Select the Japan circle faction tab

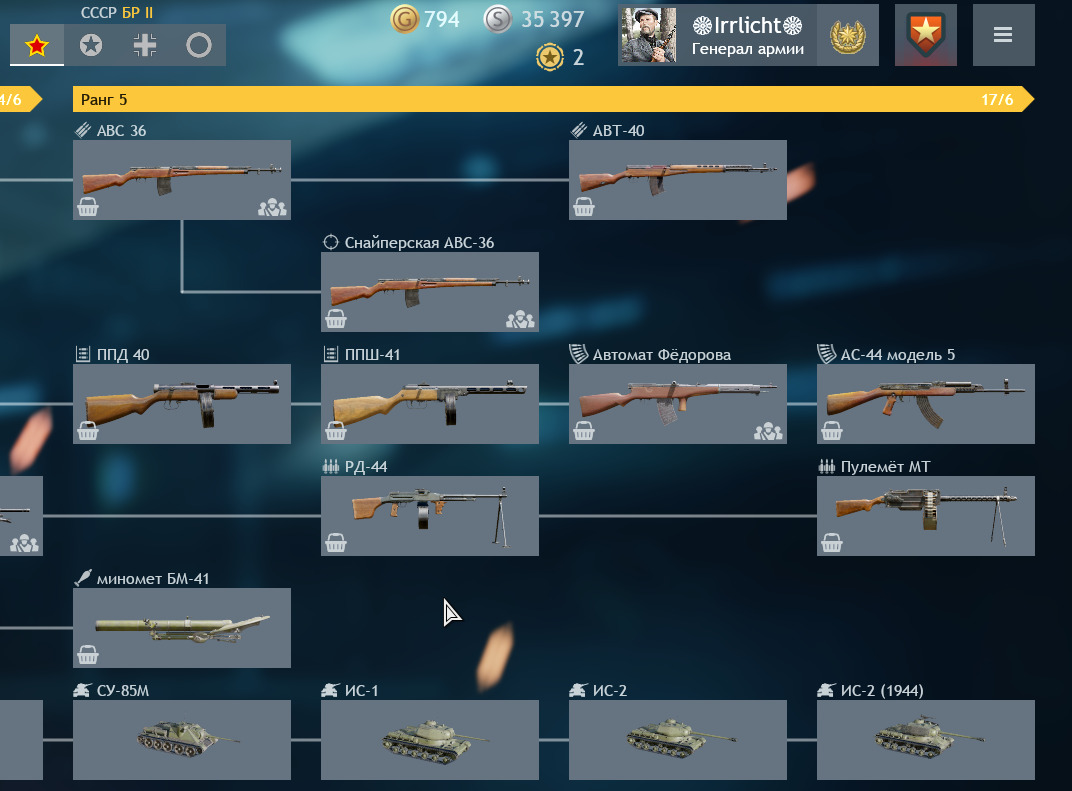point(199,45)
